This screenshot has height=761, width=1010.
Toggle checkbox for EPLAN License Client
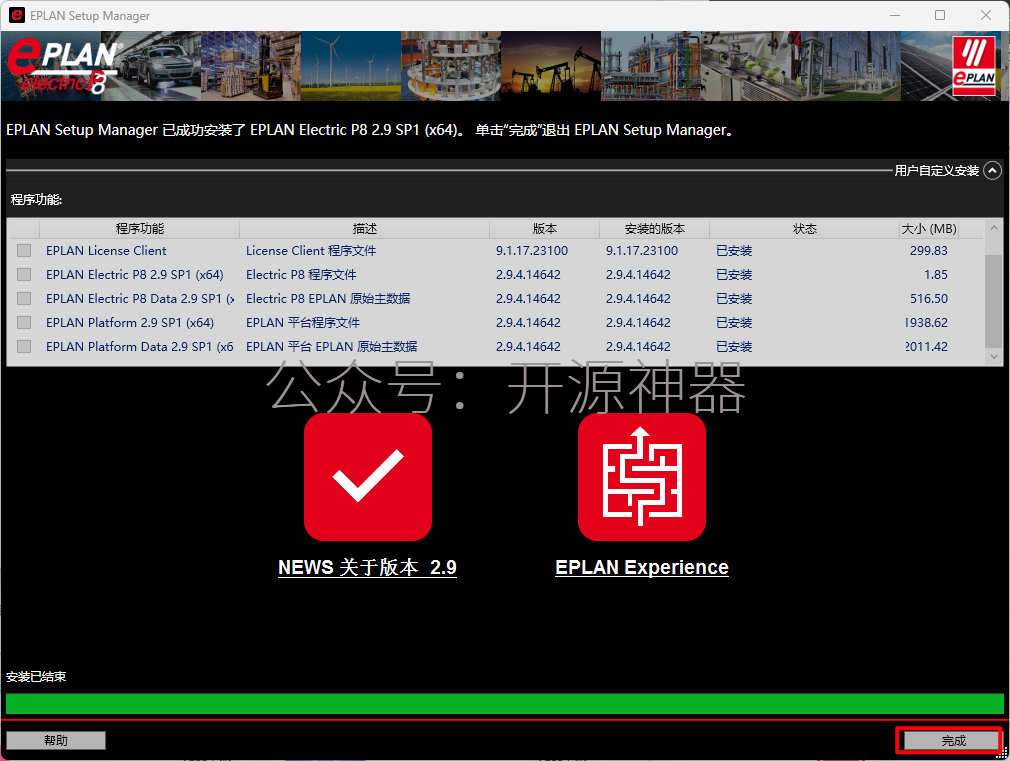tap(24, 251)
